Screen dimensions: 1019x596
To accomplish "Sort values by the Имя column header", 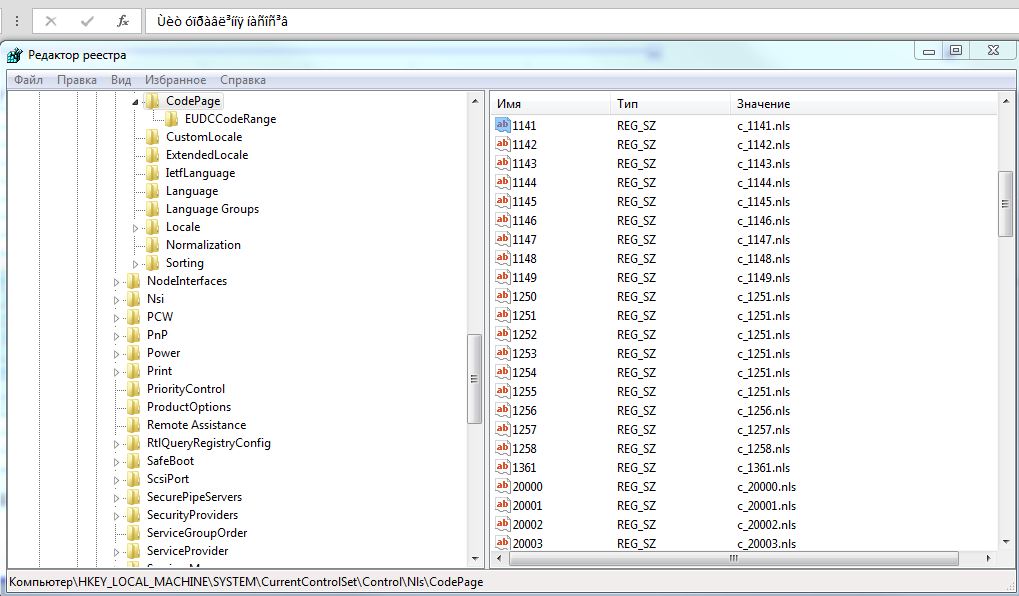I will click(550, 104).
